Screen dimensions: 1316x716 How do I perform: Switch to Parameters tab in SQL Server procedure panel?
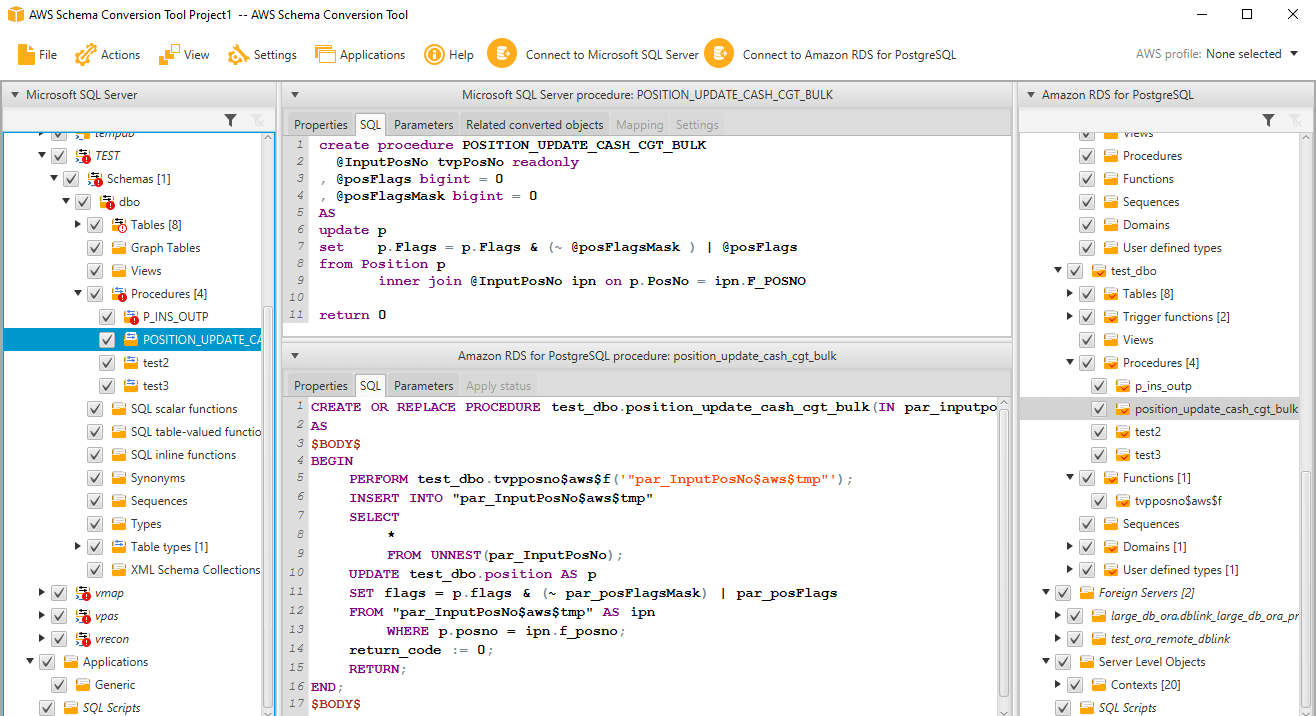tap(423, 125)
